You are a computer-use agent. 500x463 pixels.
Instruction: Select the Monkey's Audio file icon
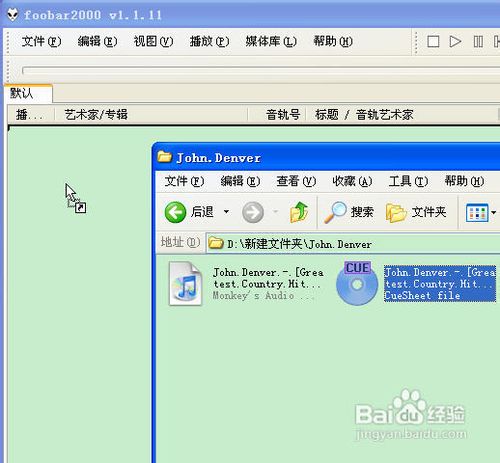185,284
